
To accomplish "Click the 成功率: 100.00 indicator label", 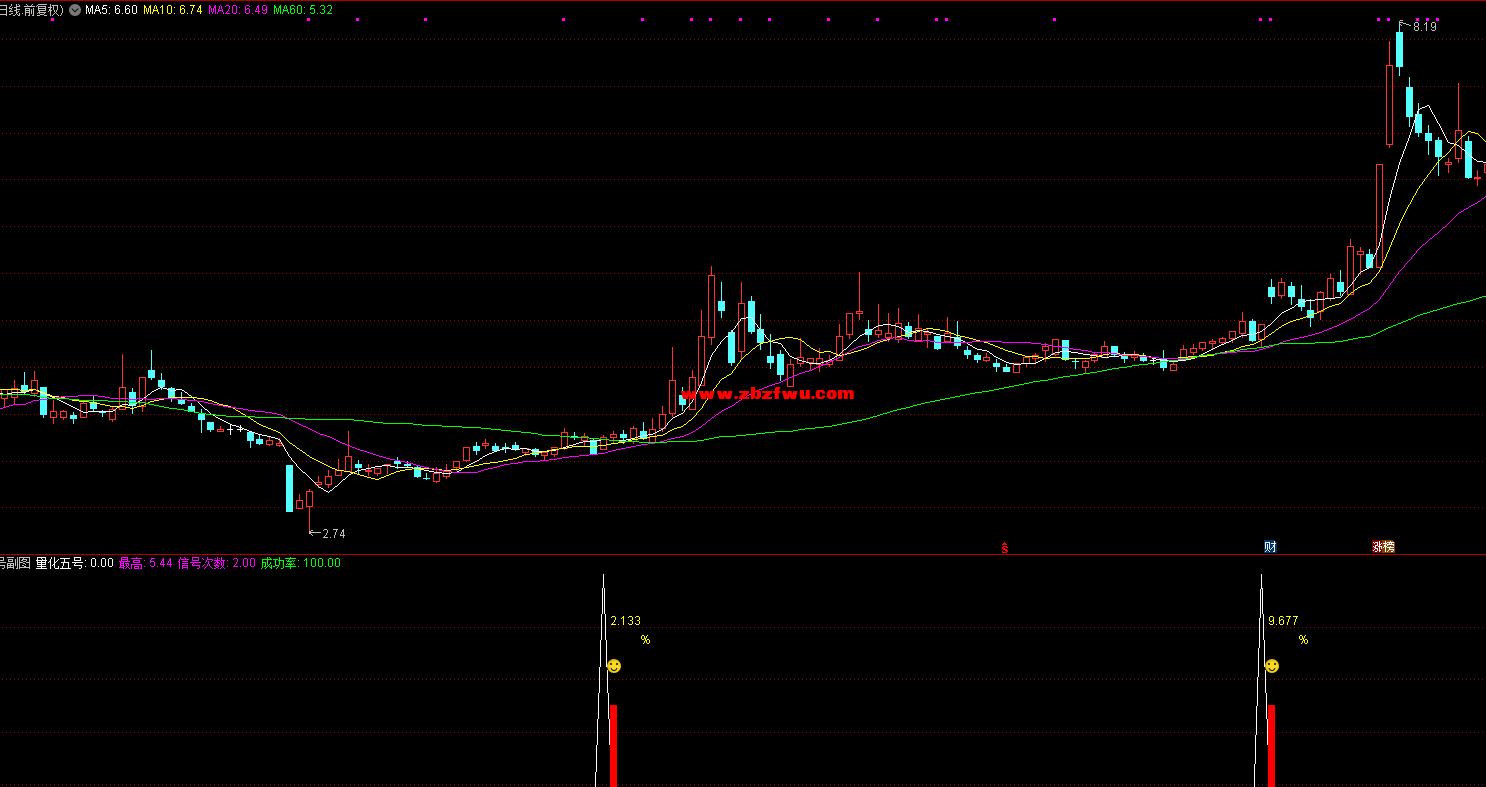I will coord(300,563).
